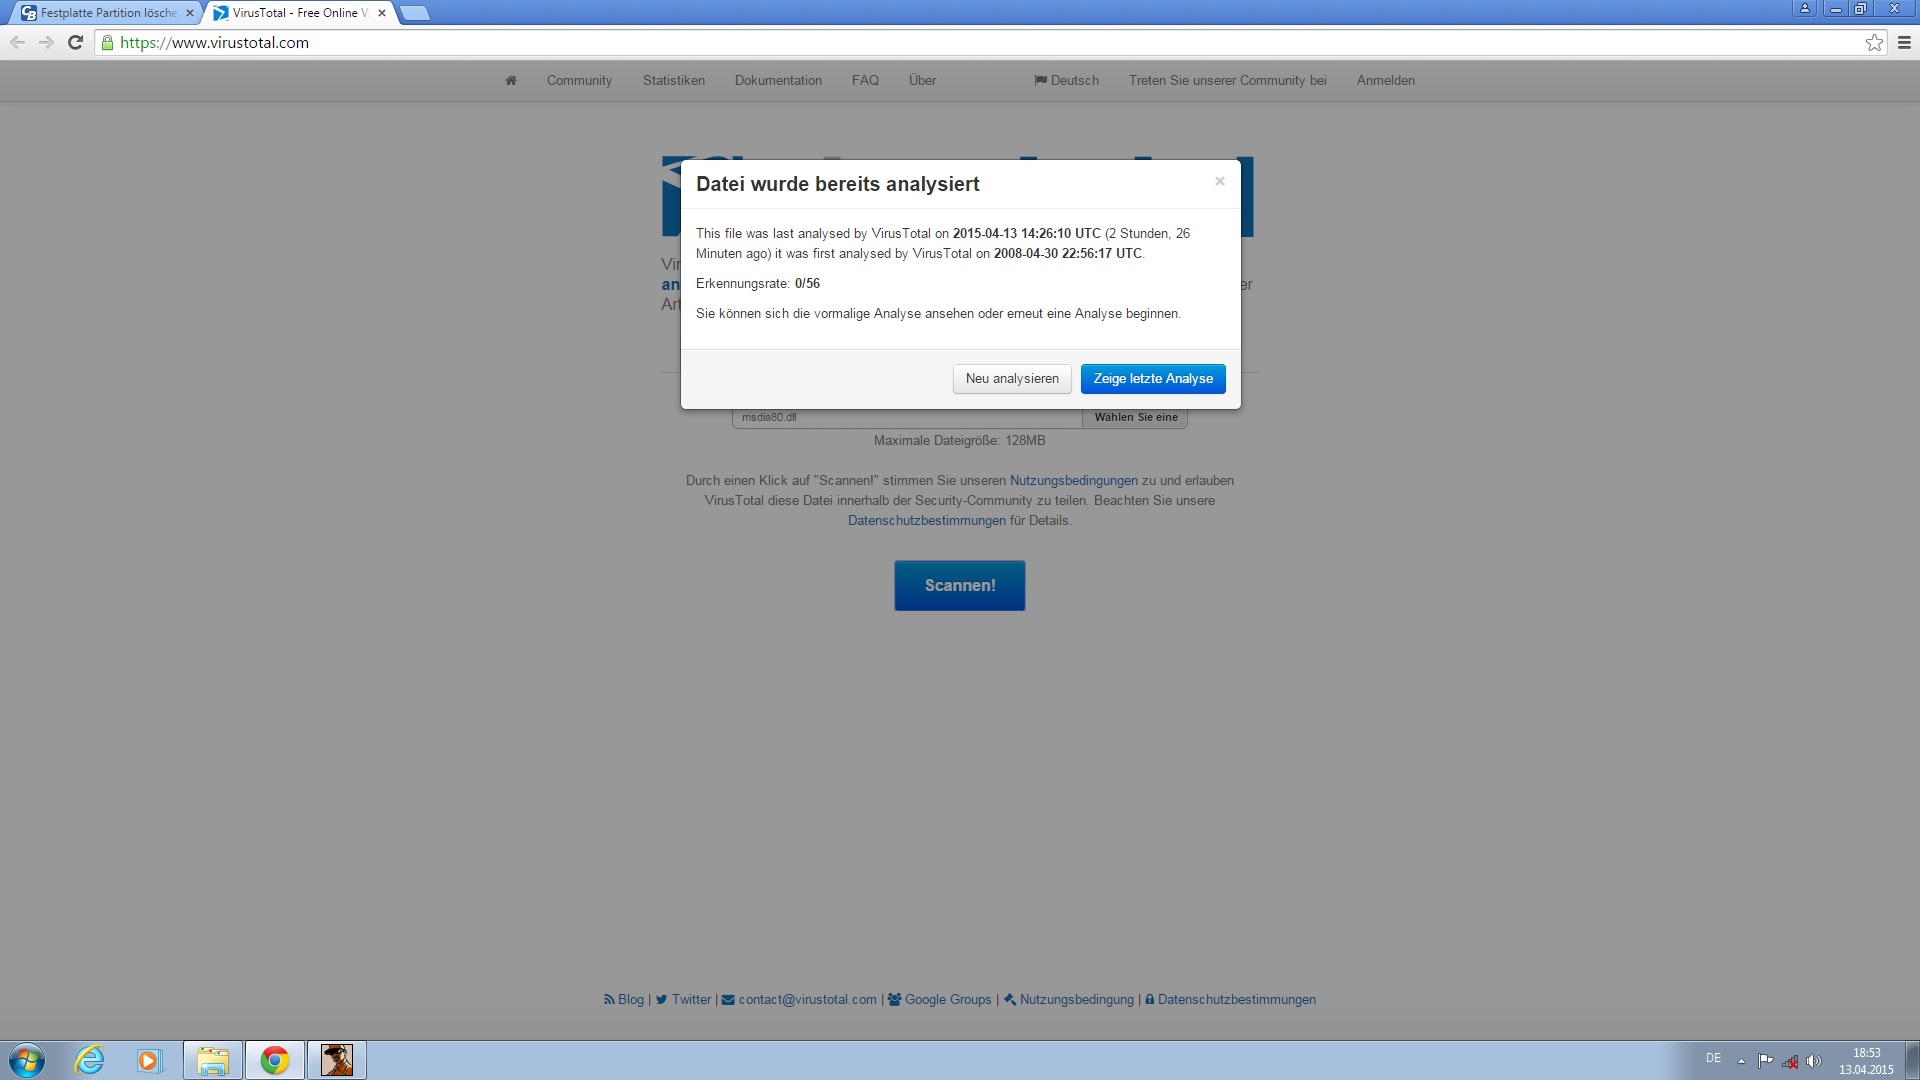Click the Scannen! button
Image resolution: width=1920 pixels, height=1080 pixels.
(x=960, y=585)
